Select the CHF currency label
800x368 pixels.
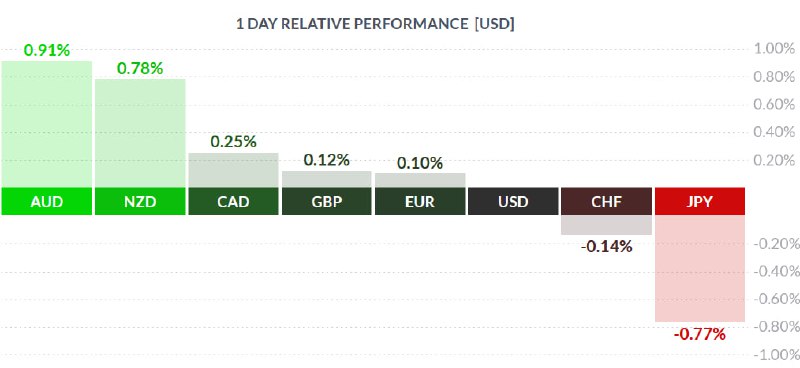(x=607, y=201)
